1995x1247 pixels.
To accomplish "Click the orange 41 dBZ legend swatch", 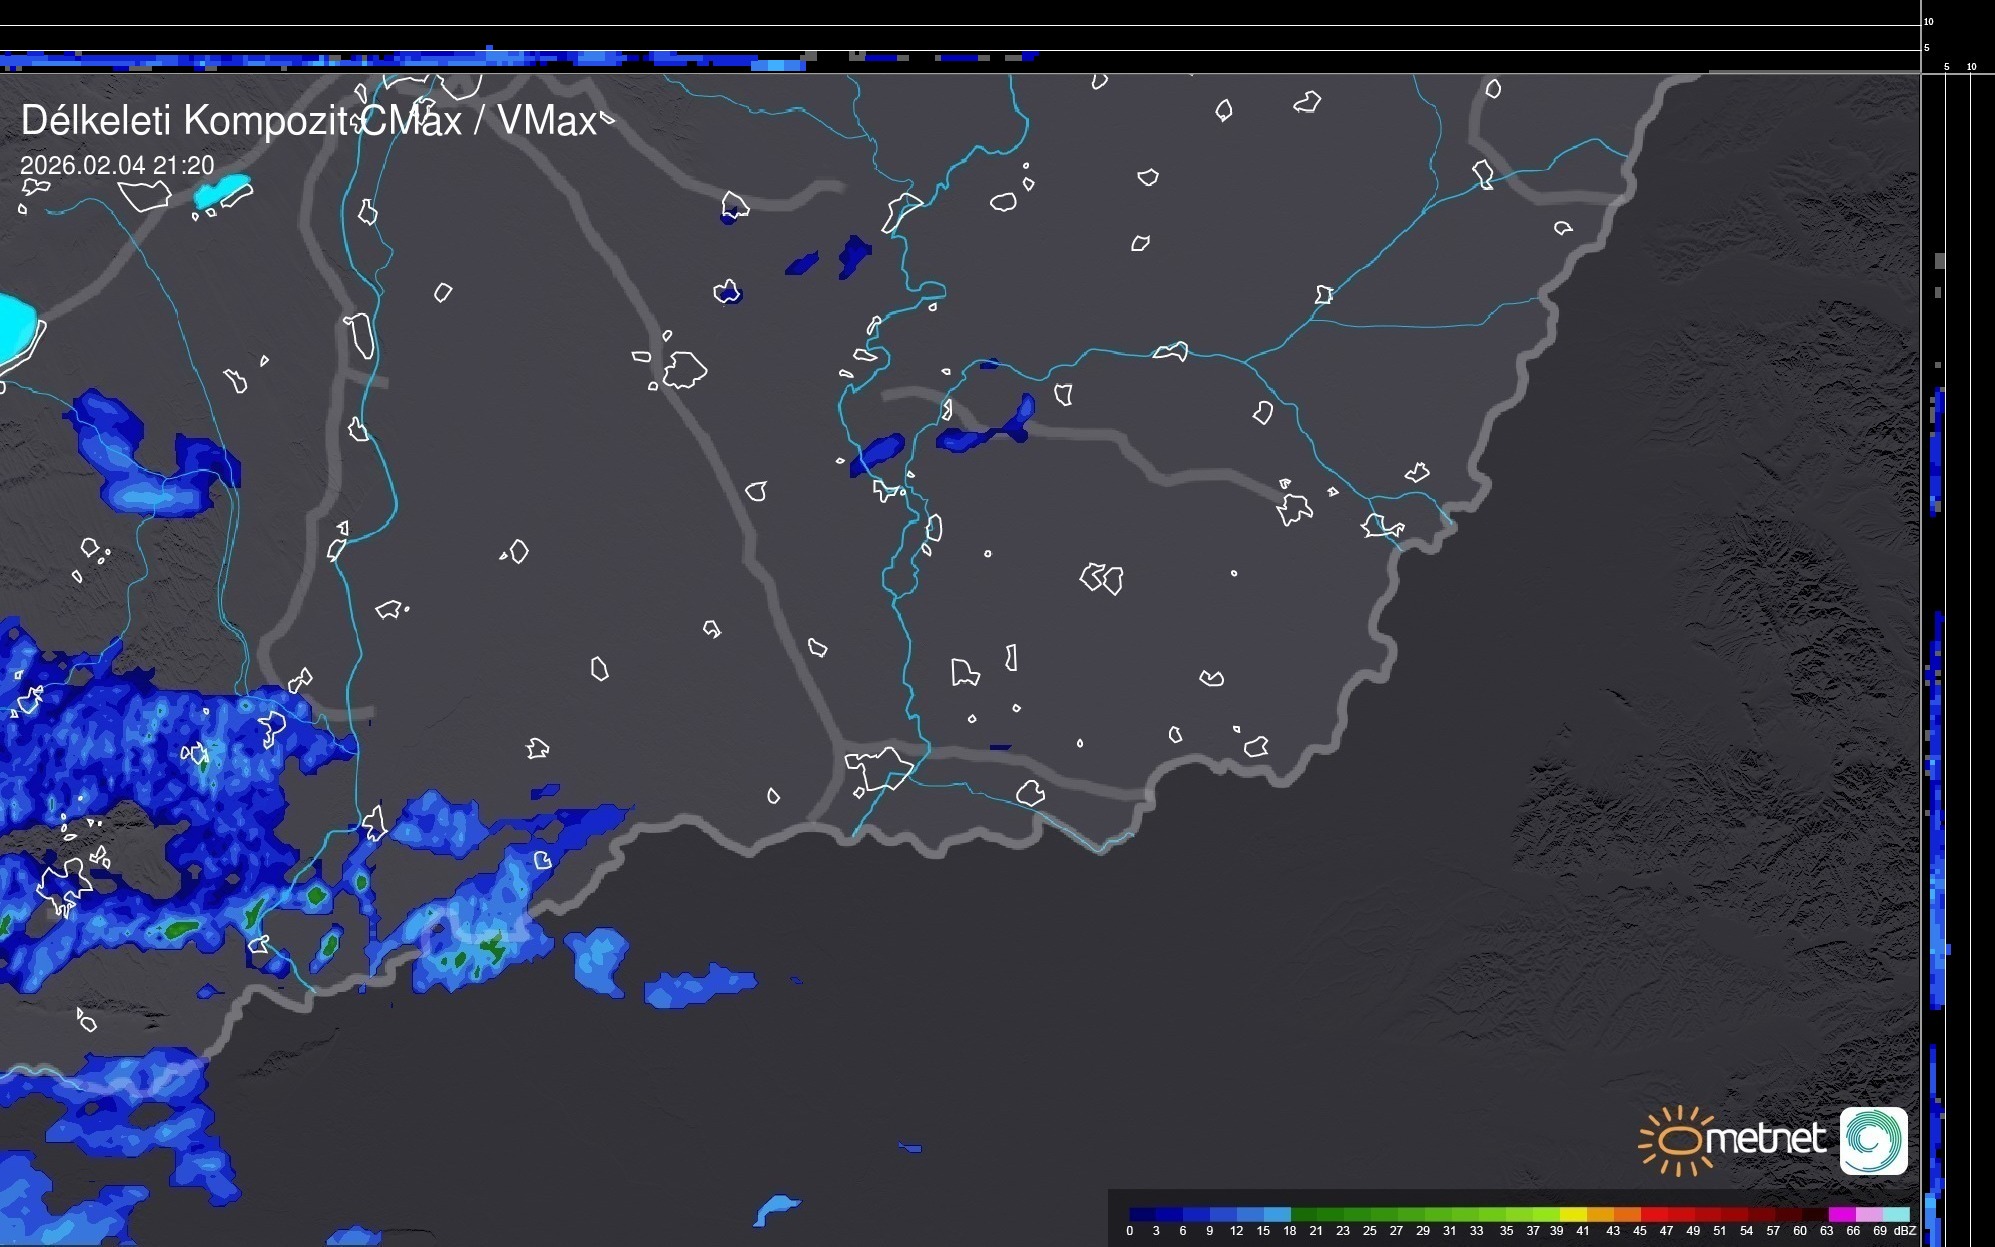I will click(x=1599, y=1214).
